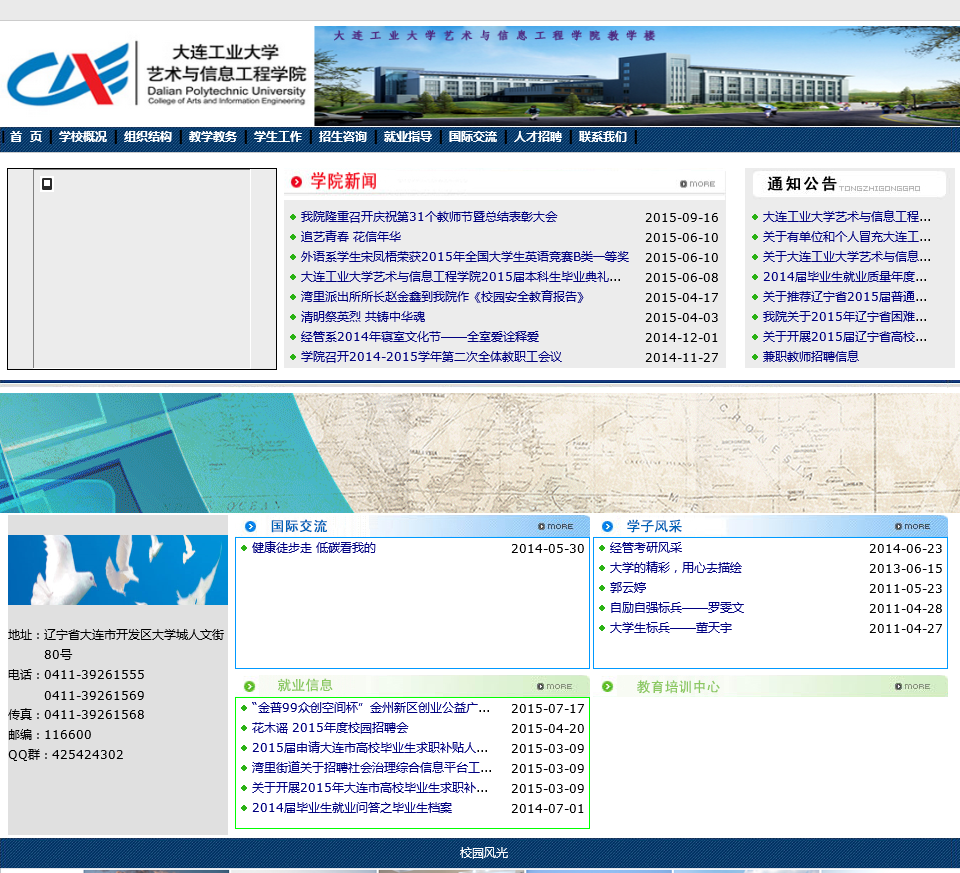This screenshot has width=960, height=873.
Task: Click the 通知公告 section header
Action: coord(849,184)
